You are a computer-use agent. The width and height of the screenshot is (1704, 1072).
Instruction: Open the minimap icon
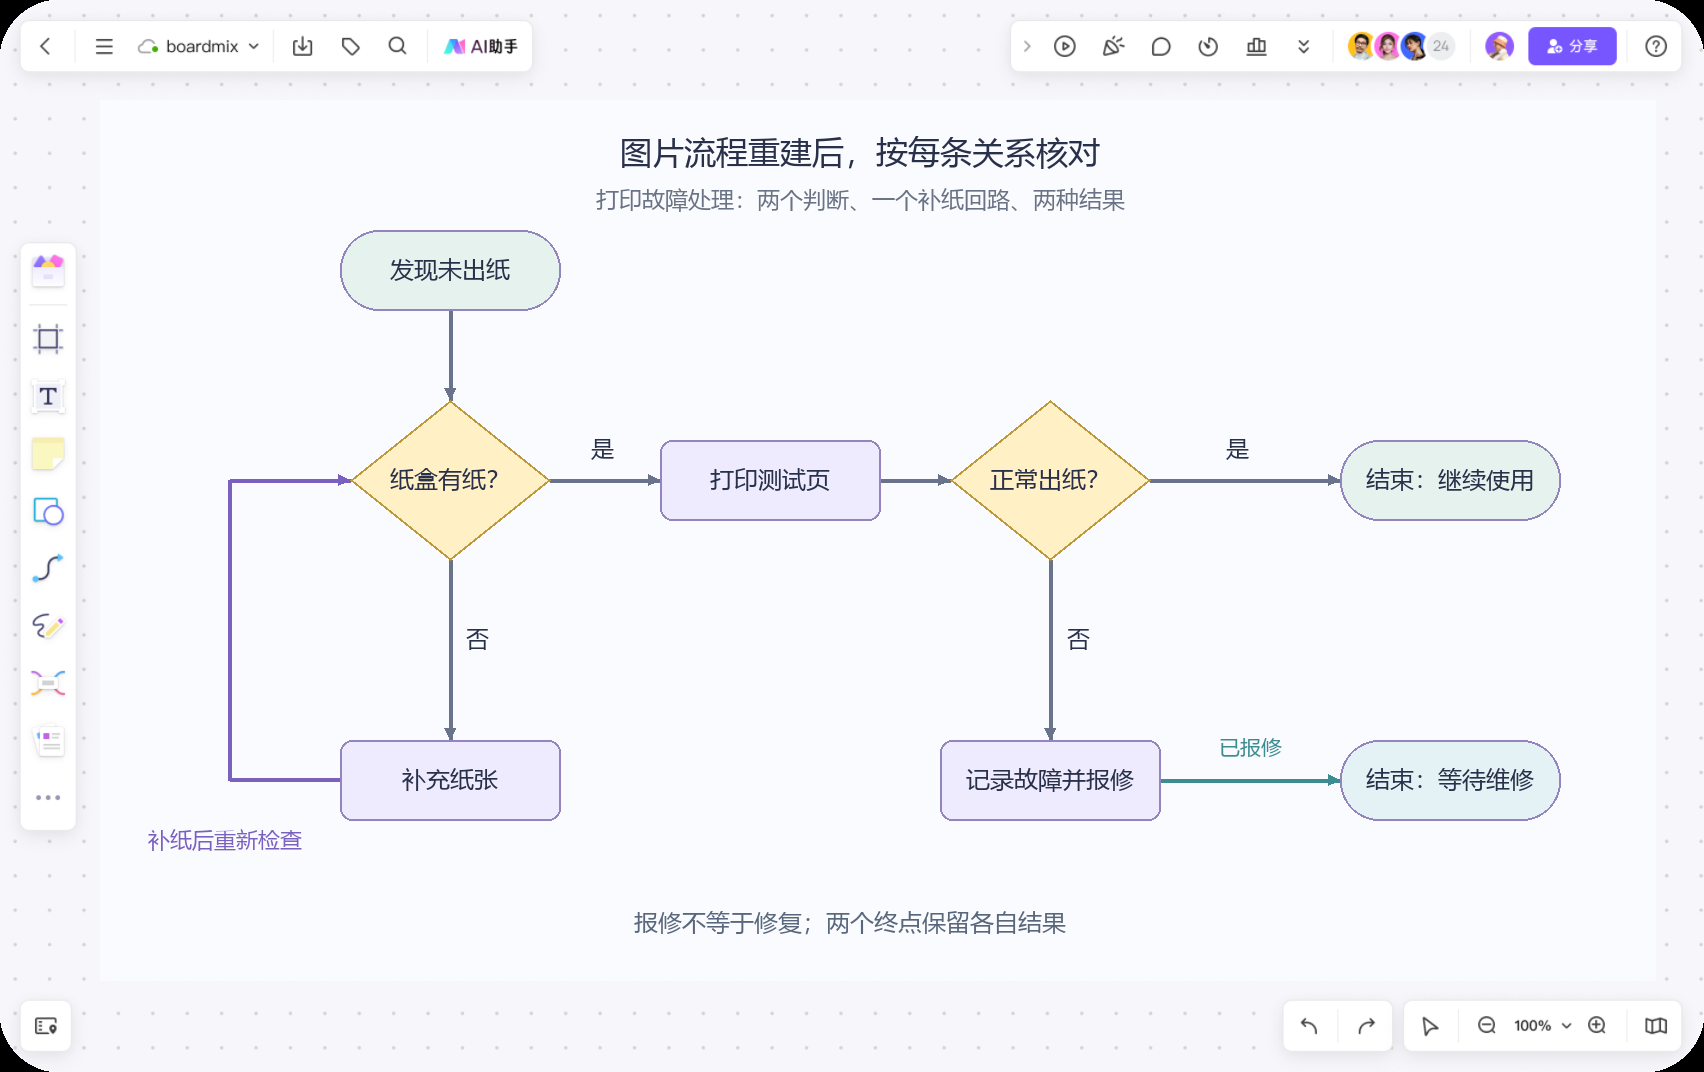click(x=1656, y=1026)
